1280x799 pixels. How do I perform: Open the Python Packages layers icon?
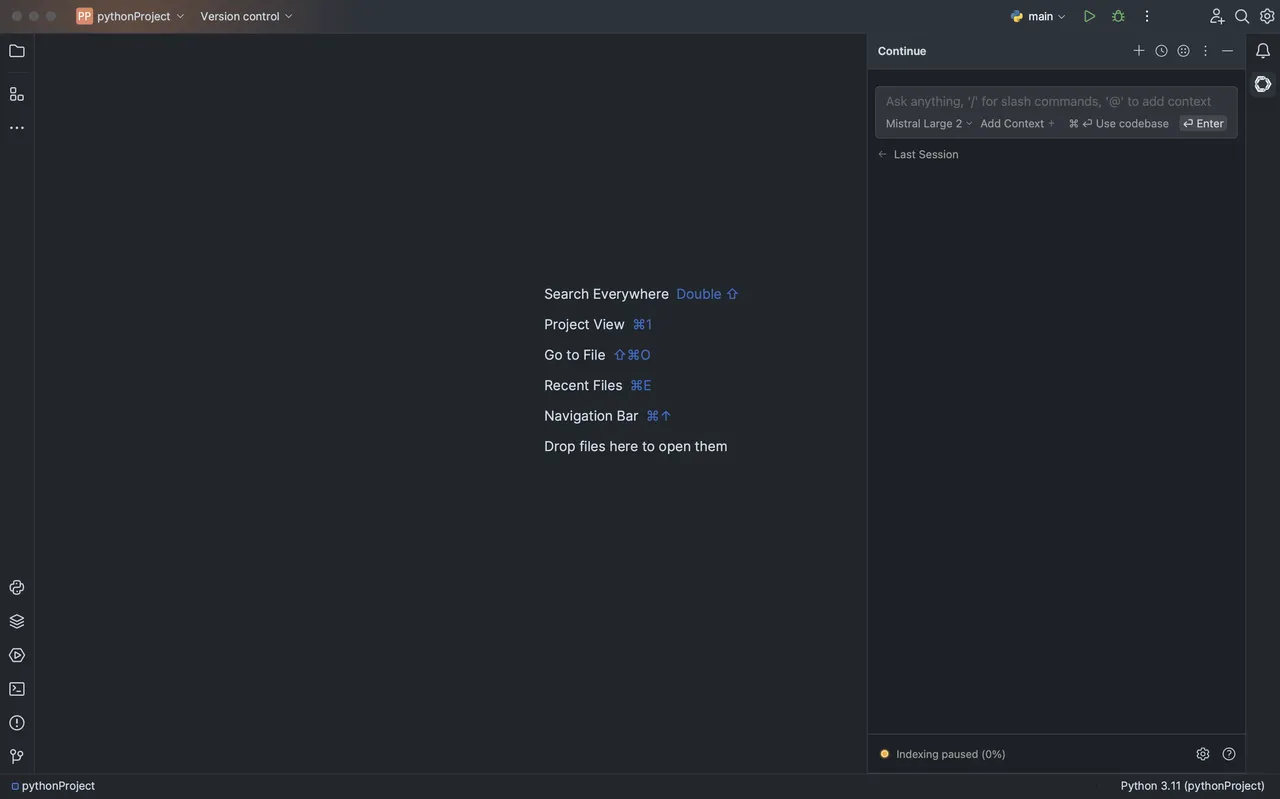[x=17, y=621]
